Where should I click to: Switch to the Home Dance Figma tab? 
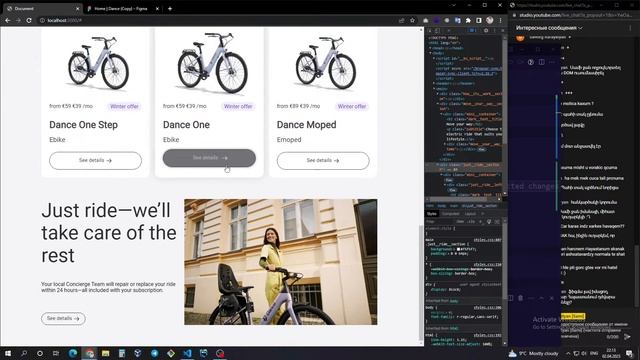coord(122,8)
